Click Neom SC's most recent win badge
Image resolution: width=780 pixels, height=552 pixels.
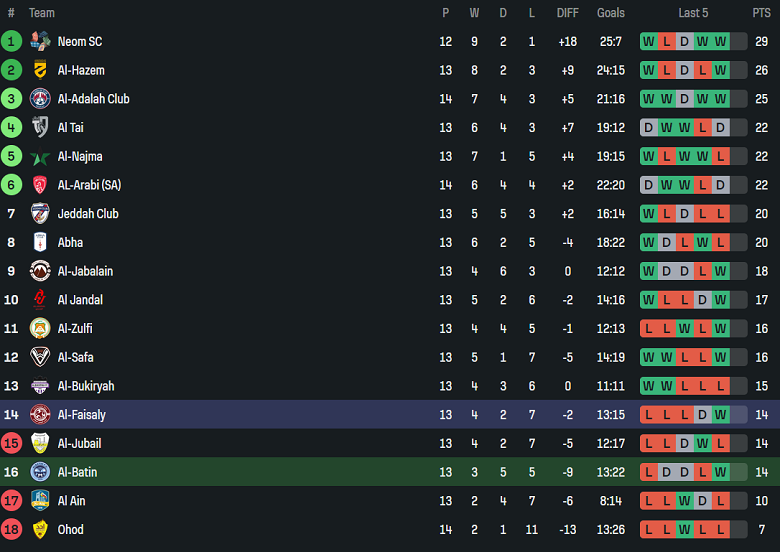(720, 41)
